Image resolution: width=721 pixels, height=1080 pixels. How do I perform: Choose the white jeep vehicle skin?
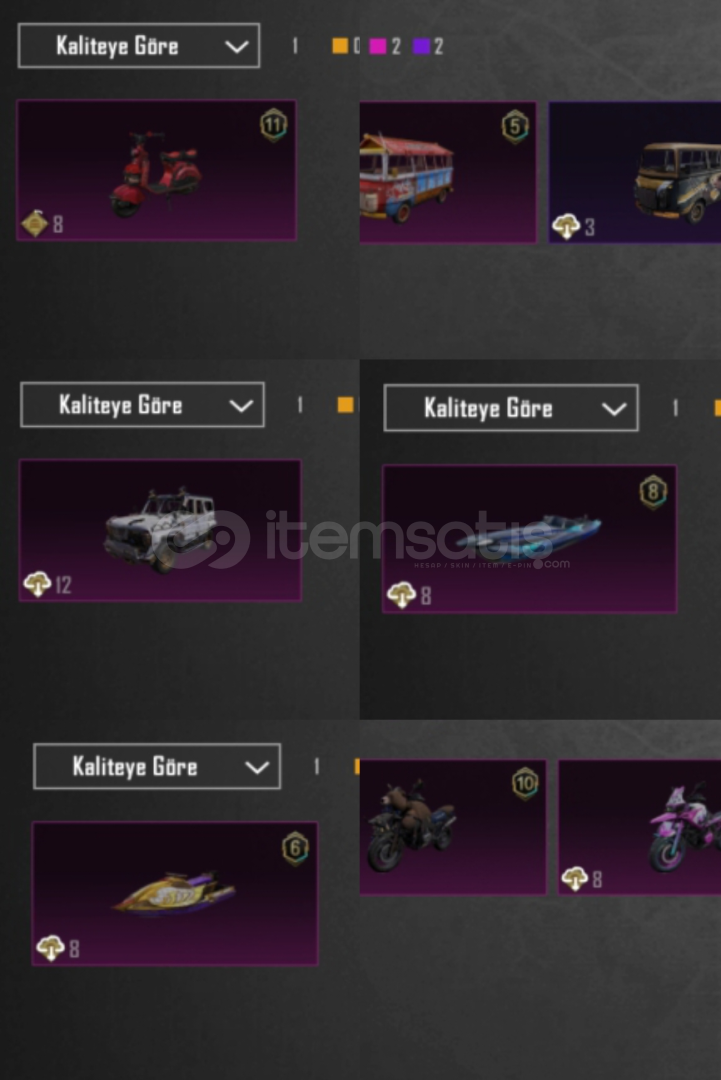point(160,530)
